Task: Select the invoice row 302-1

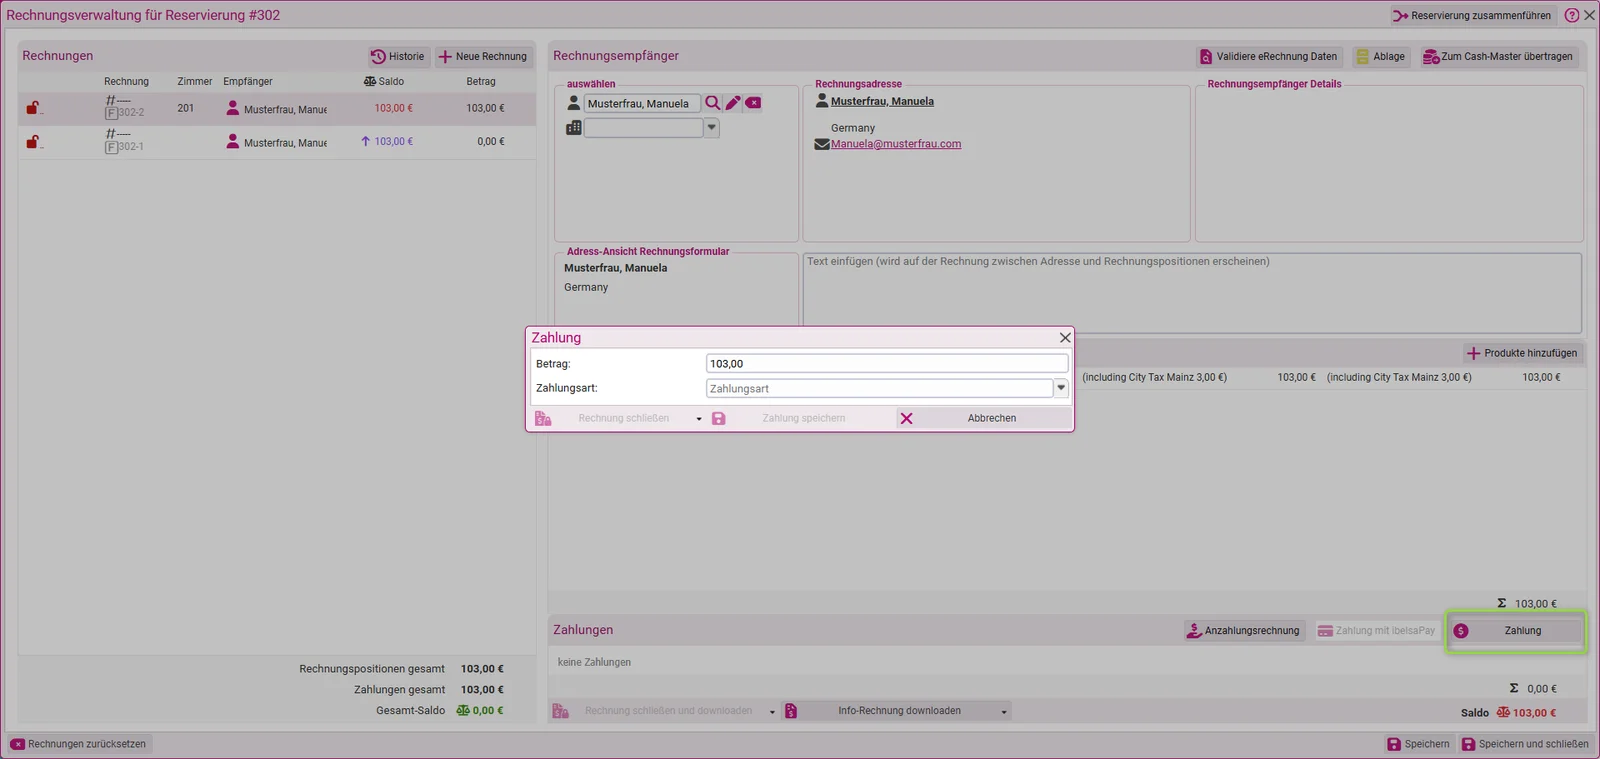Action: pyautogui.click(x=277, y=142)
